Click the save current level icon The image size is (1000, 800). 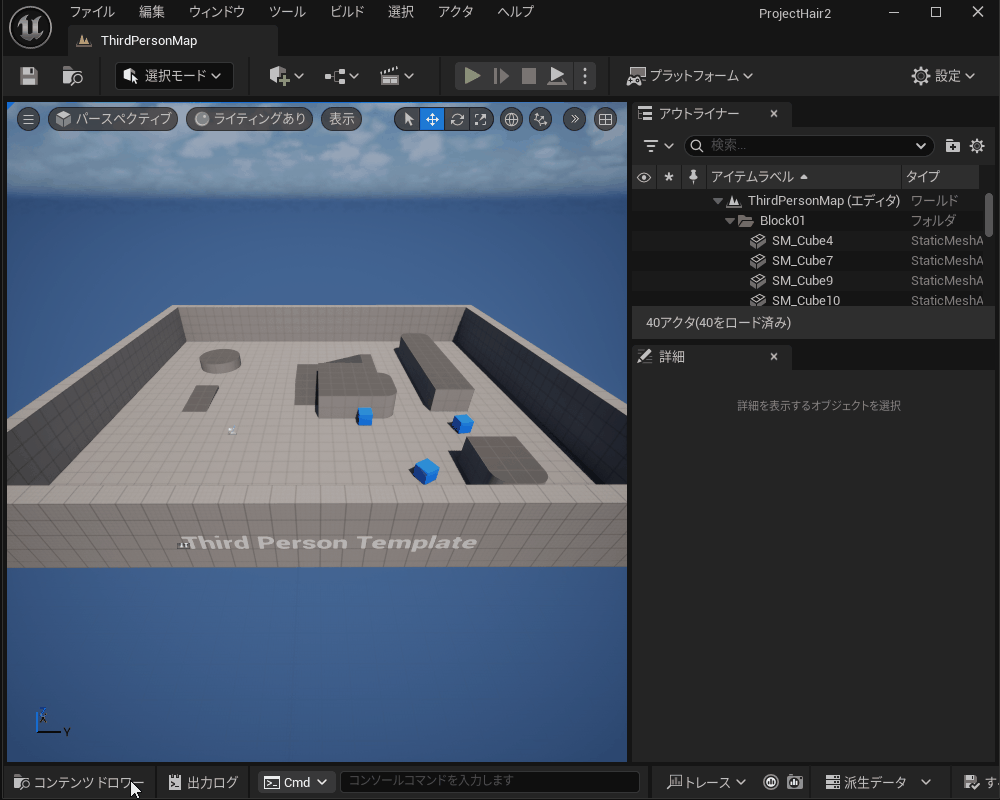pyautogui.click(x=29, y=76)
